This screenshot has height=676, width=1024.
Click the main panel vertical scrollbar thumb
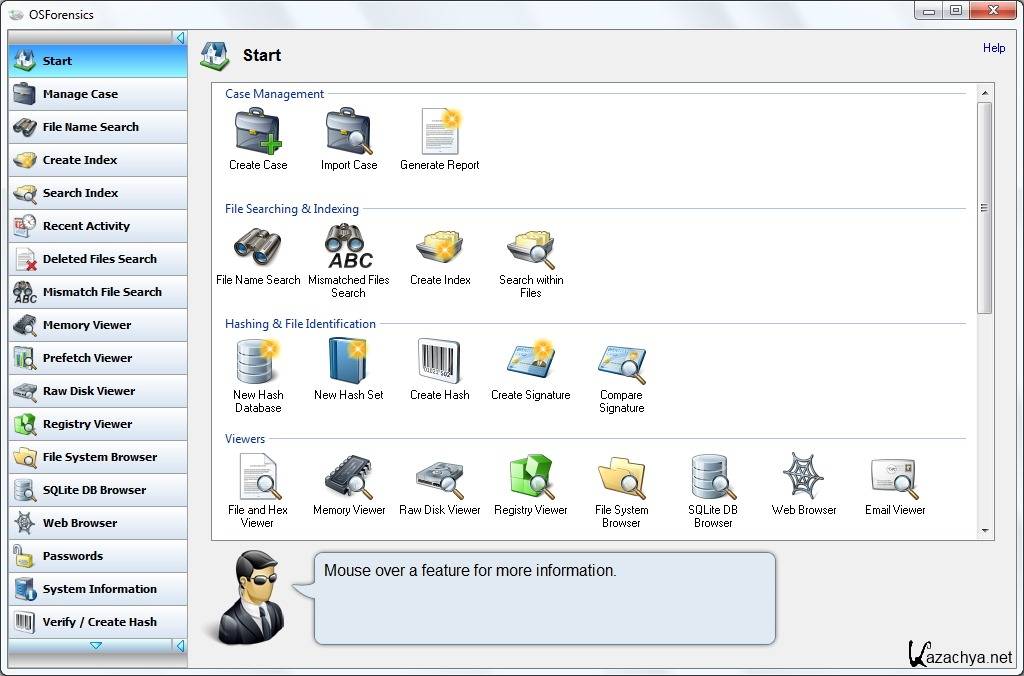pos(984,208)
